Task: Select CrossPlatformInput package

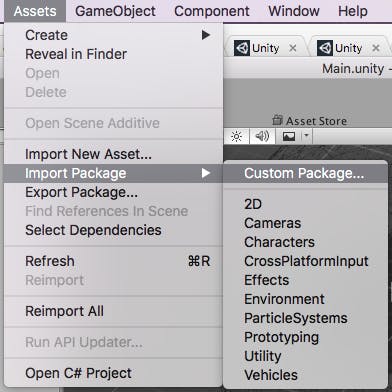Action: point(305,261)
